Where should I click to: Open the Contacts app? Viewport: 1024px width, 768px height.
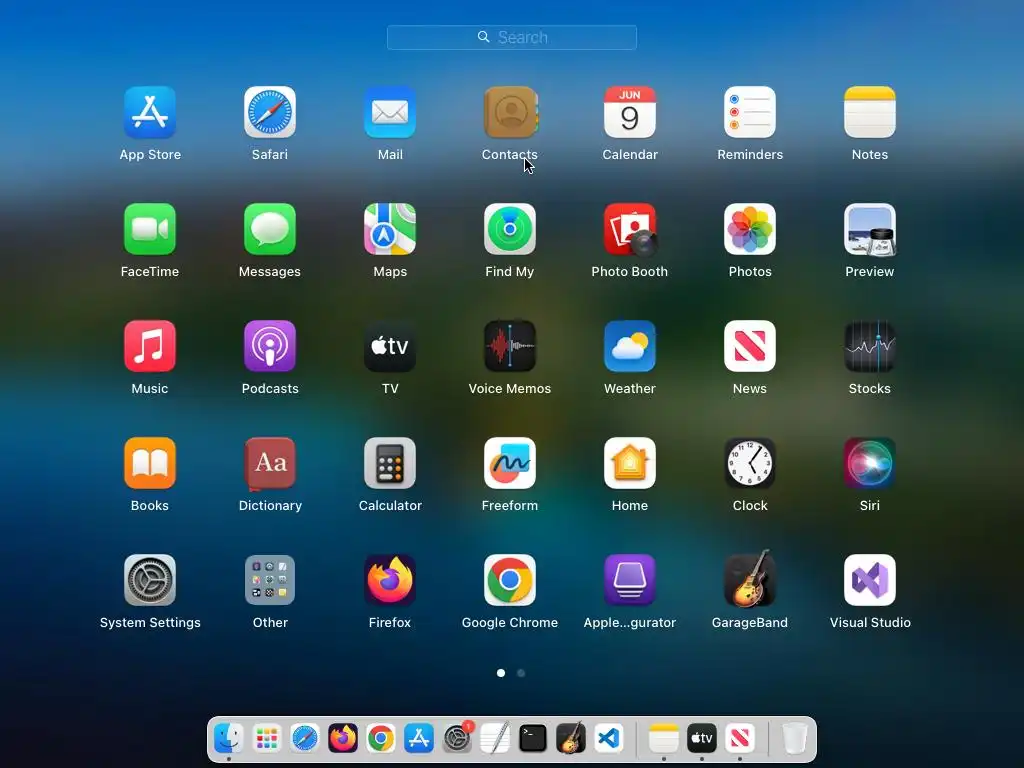click(x=510, y=112)
